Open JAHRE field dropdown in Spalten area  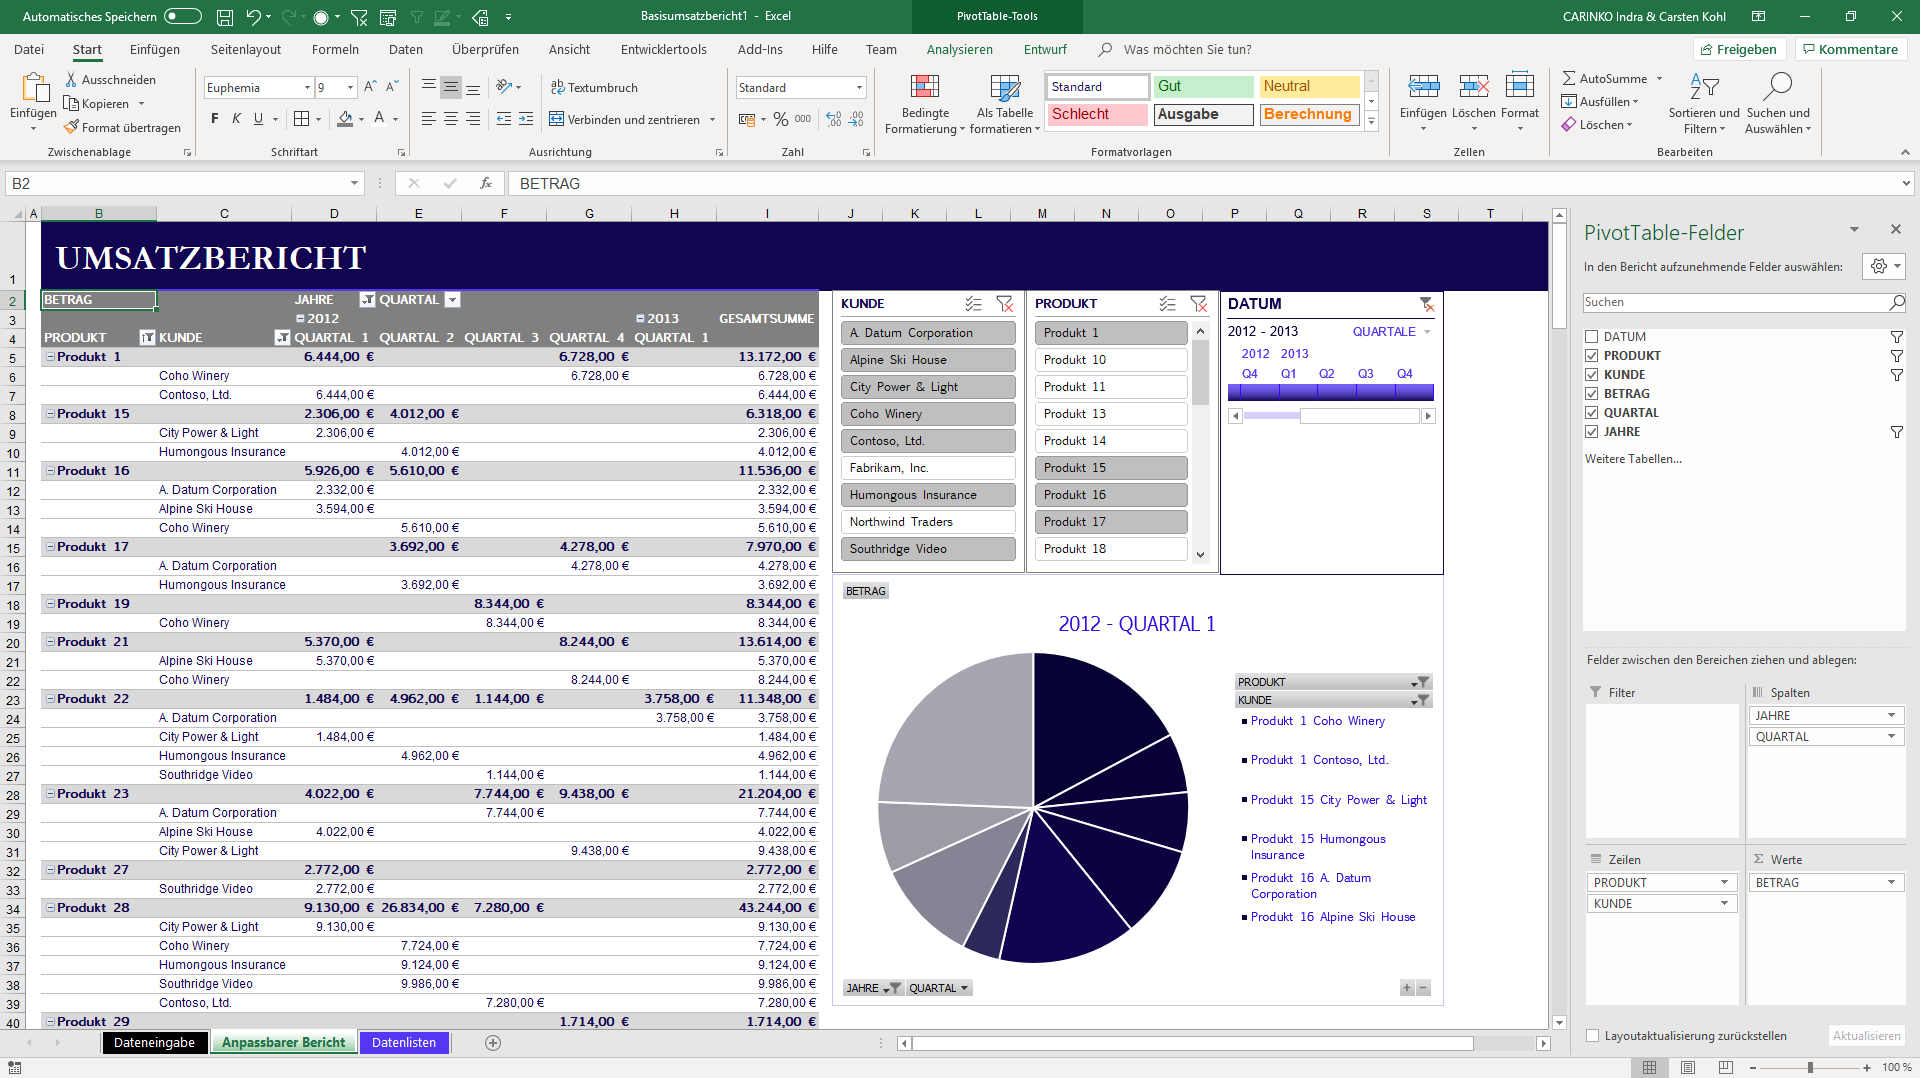click(x=1891, y=716)
